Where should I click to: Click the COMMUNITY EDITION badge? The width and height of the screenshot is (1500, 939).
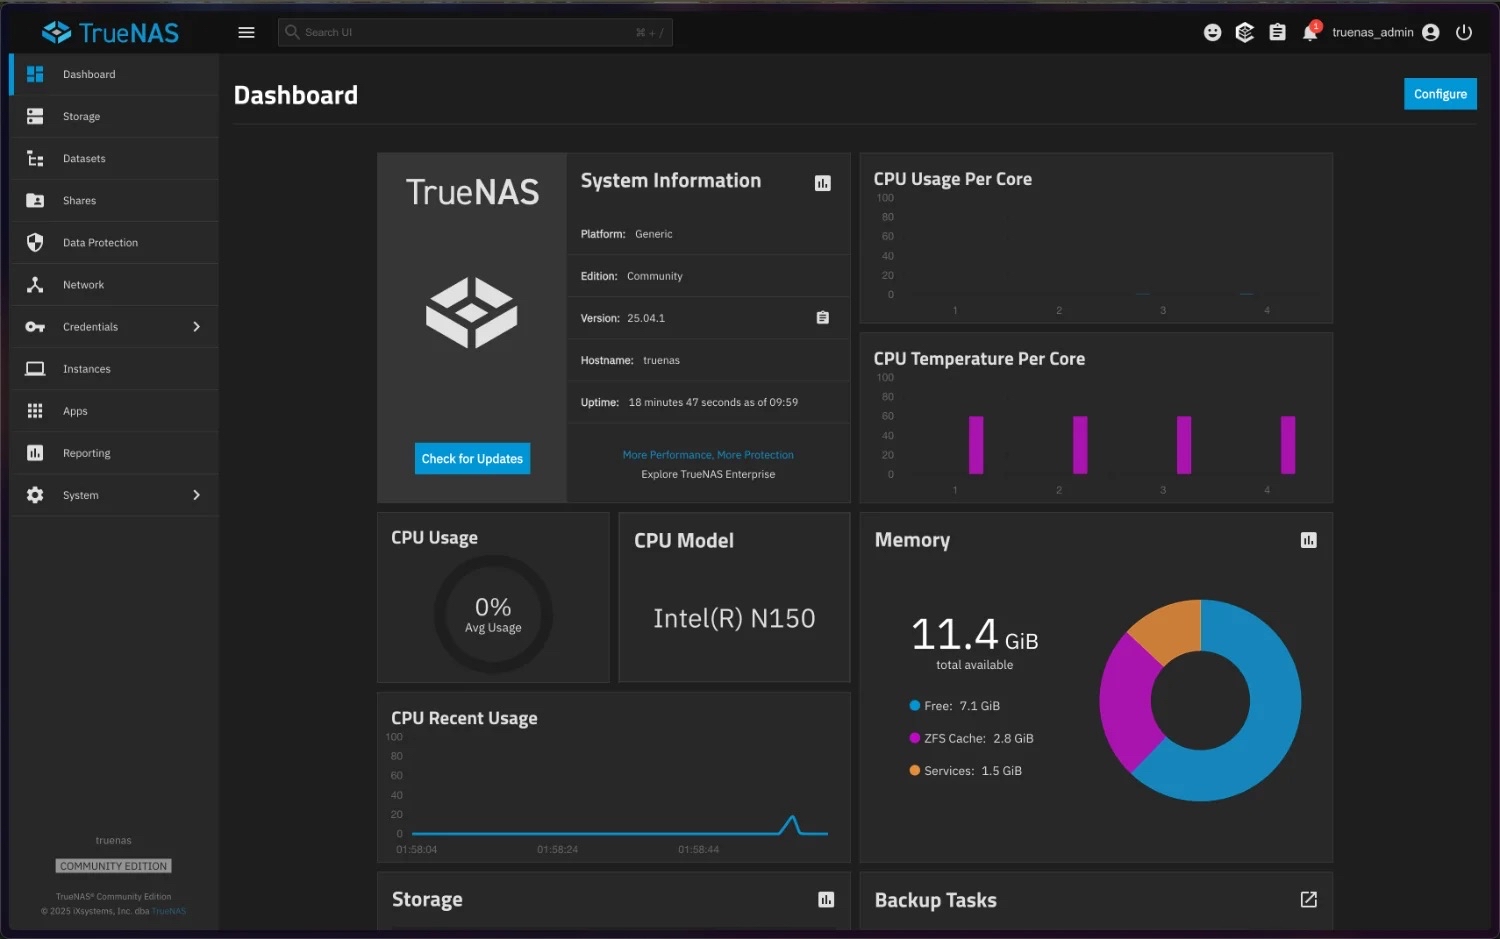pos(113,866)
